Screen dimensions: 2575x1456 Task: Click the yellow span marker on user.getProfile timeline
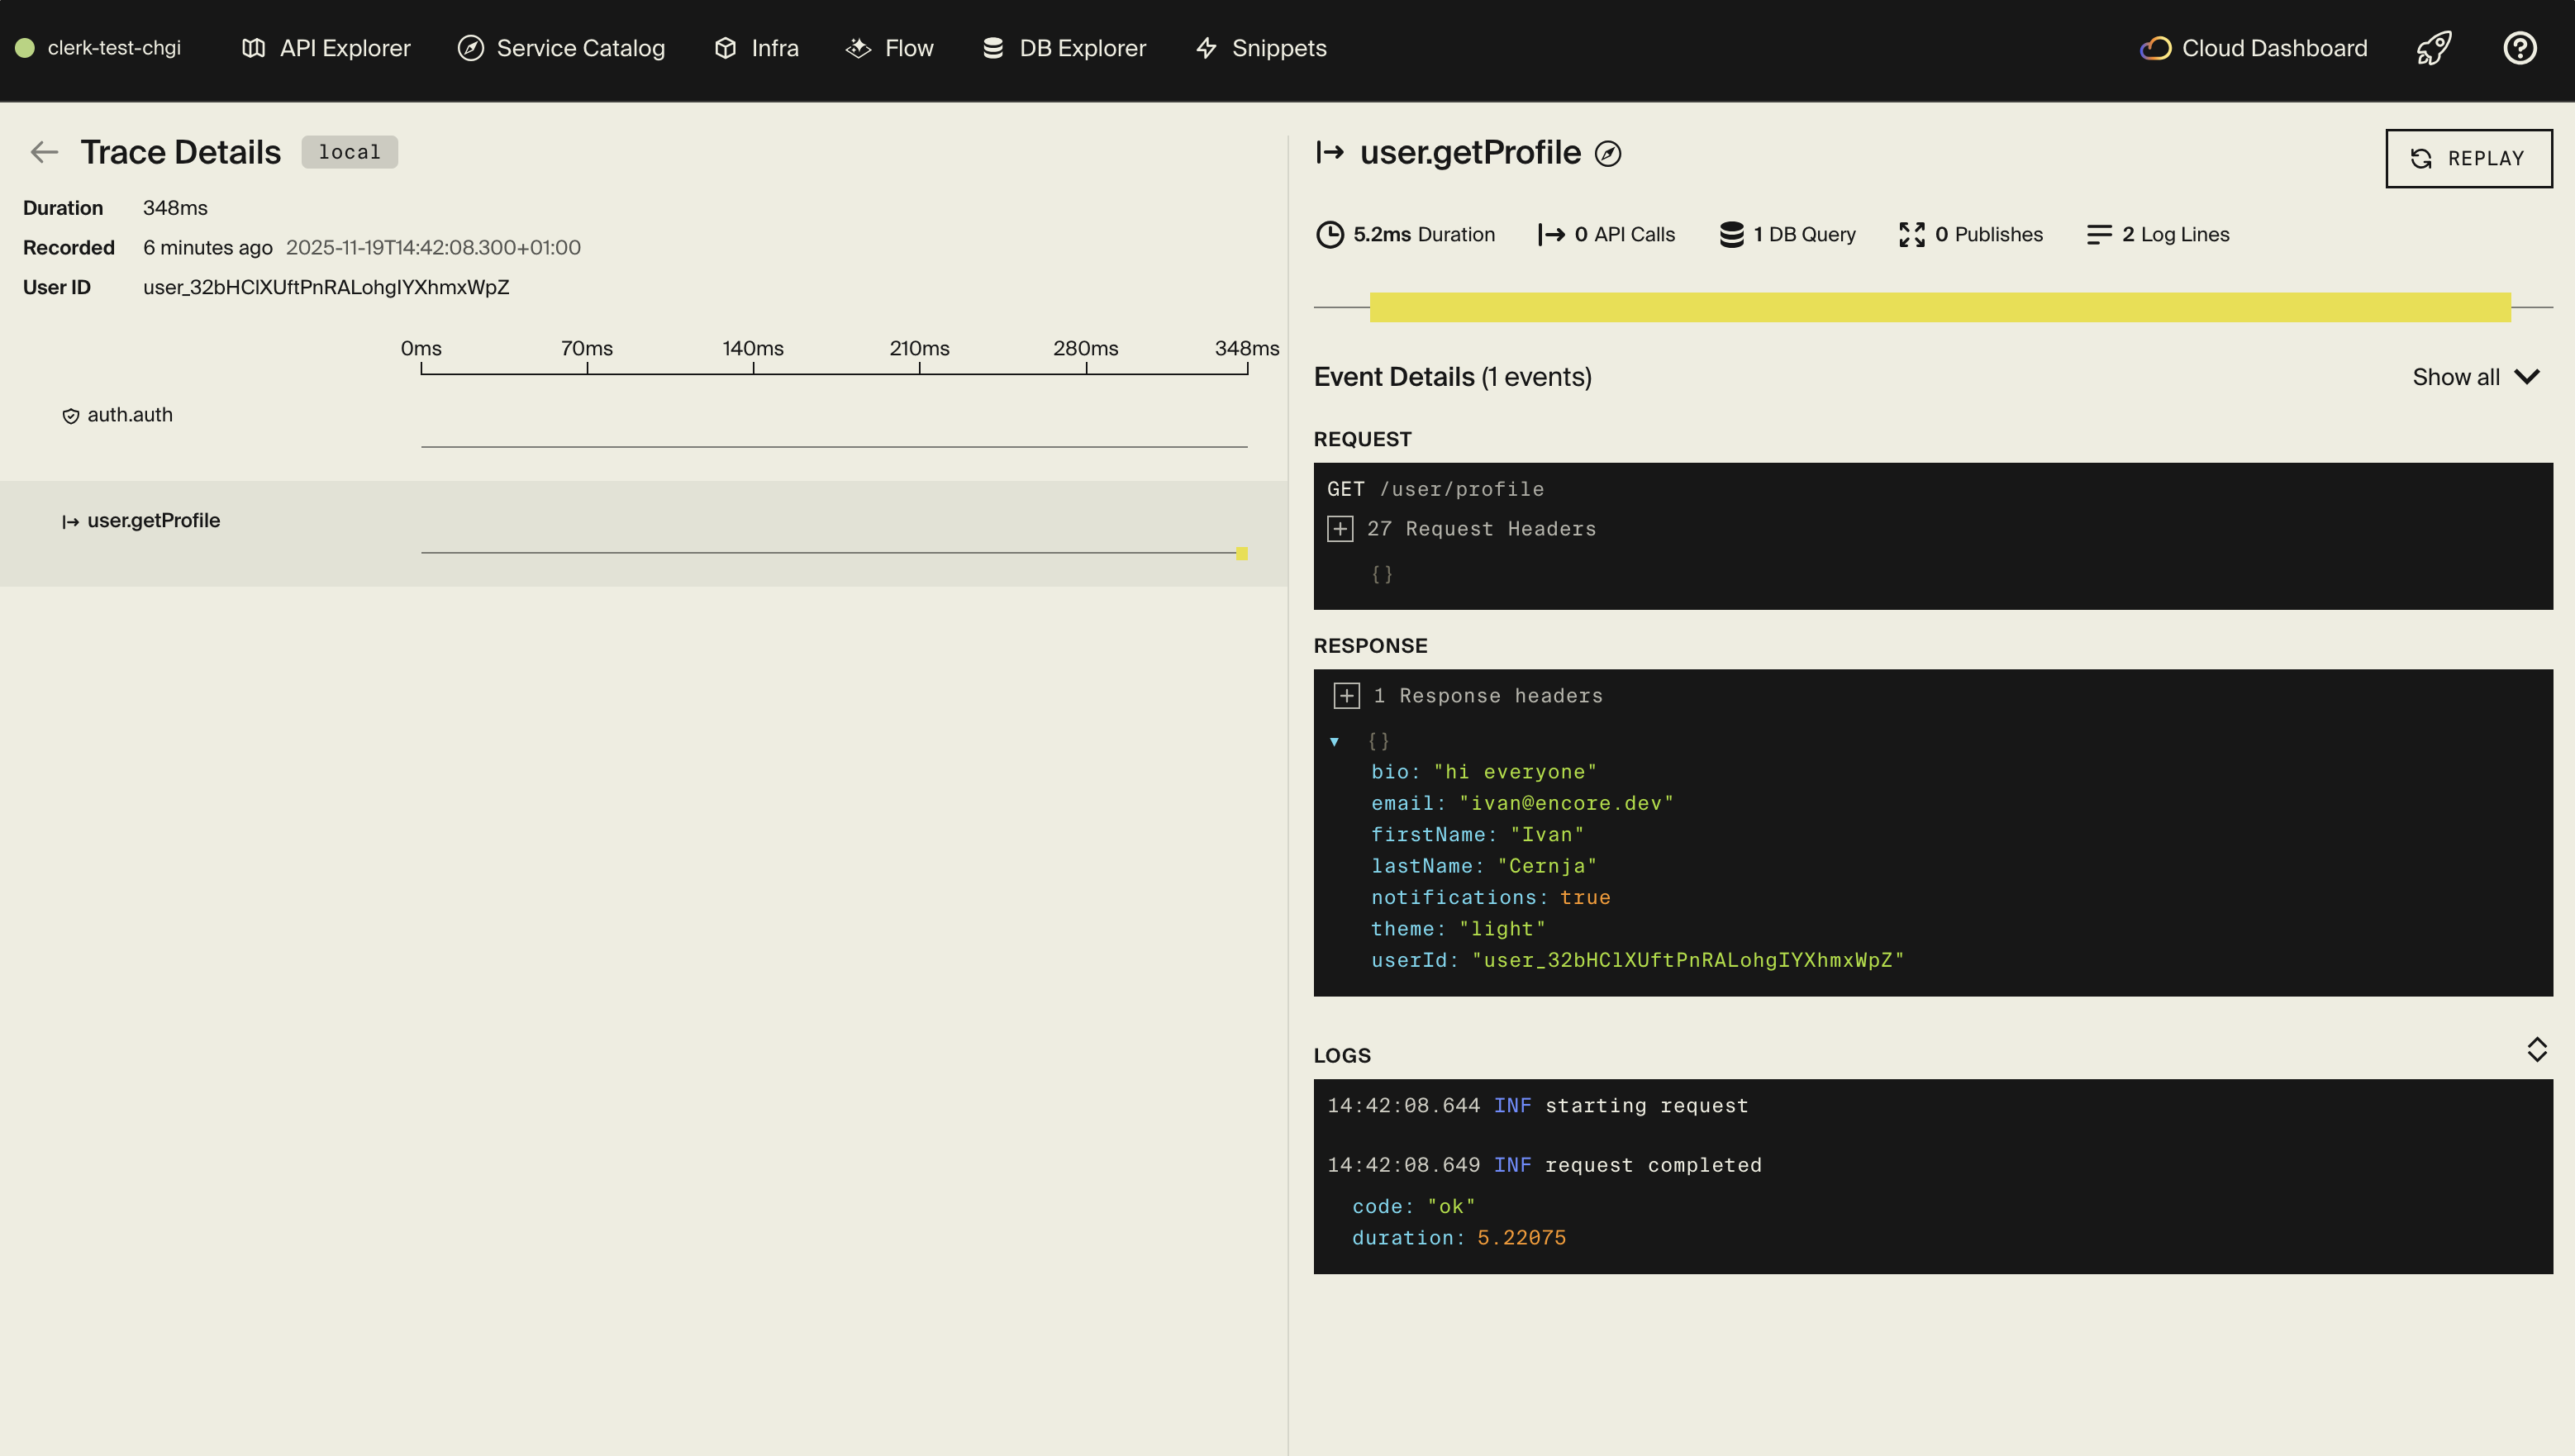pyautogui.click(x=1241, y=553)
